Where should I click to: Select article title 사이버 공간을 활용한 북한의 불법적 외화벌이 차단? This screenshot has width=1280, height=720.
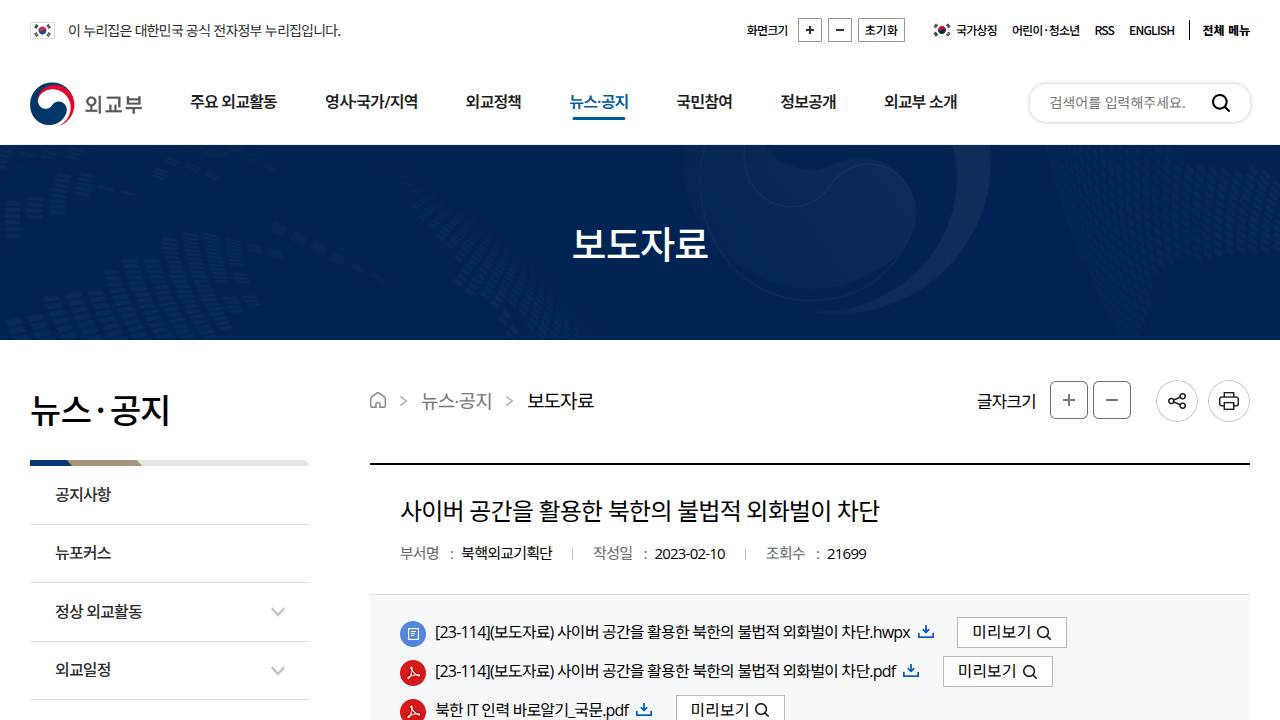pos(640,511)
